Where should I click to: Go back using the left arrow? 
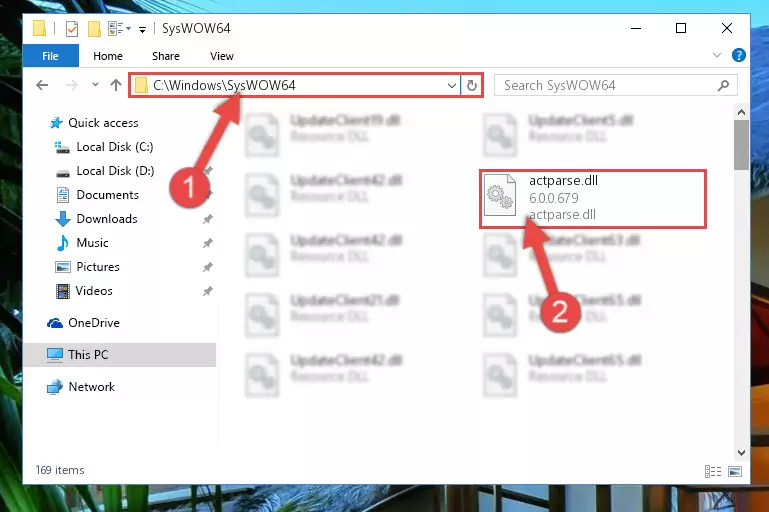coord(43,85)
